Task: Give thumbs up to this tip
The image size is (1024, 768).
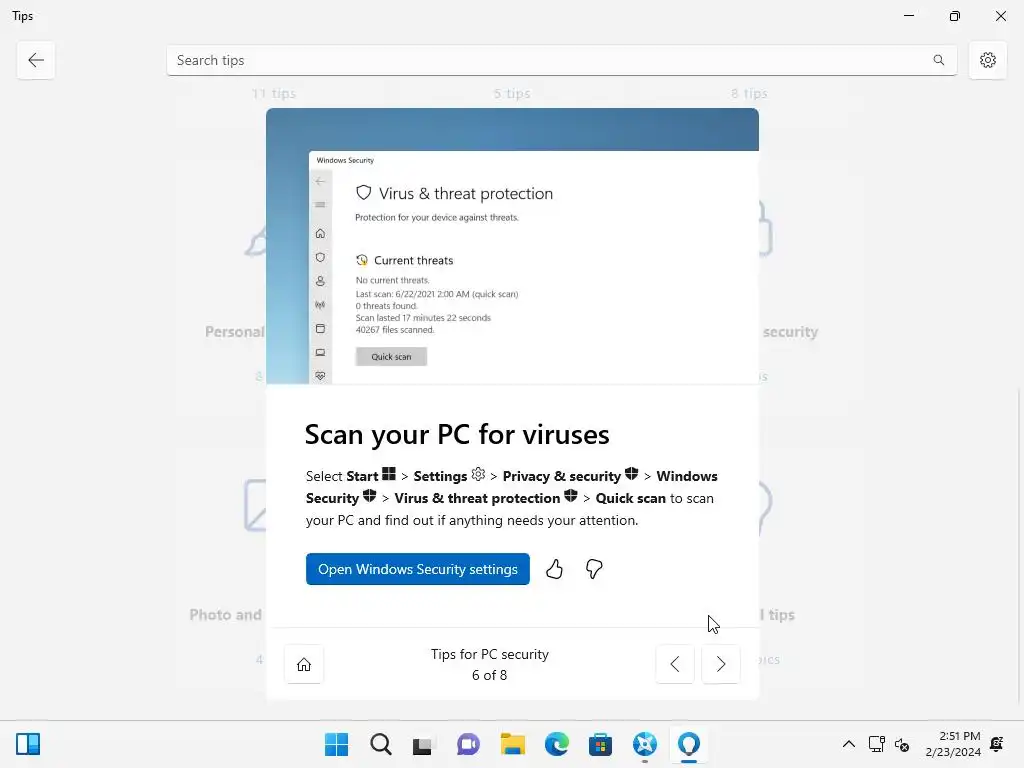Action: click(x=554, y=569)
